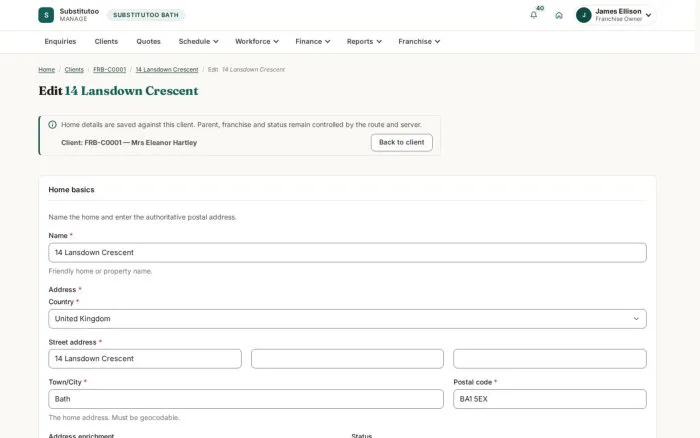Viewport: 700px width, 438px height.
Task: Click the Substitutoo Bath franchise badge
Action: pos(146,15)
